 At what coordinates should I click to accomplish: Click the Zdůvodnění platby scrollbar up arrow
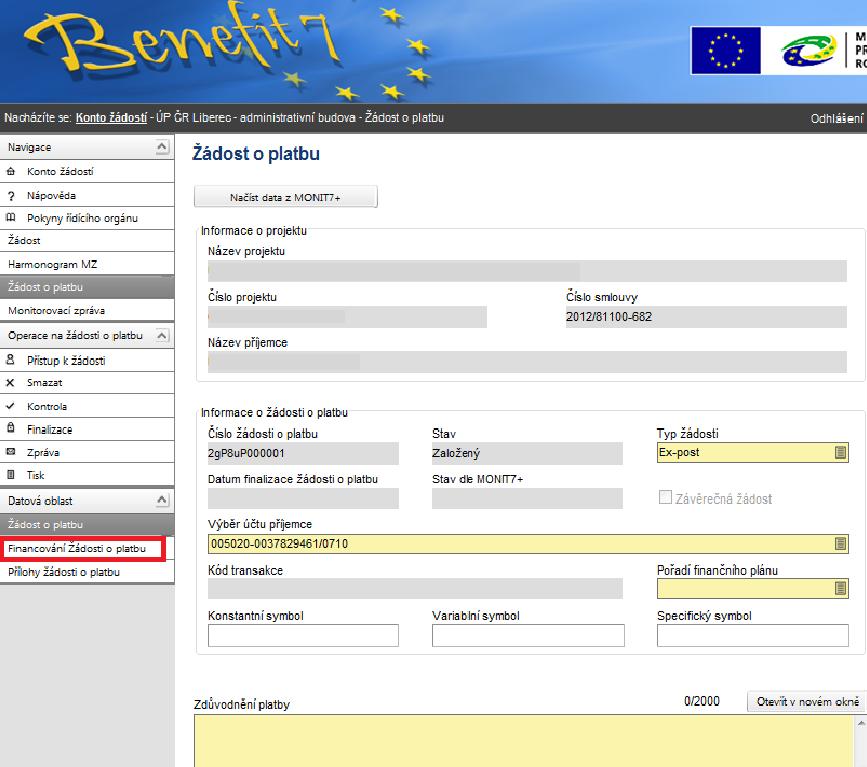click(861, 722)
